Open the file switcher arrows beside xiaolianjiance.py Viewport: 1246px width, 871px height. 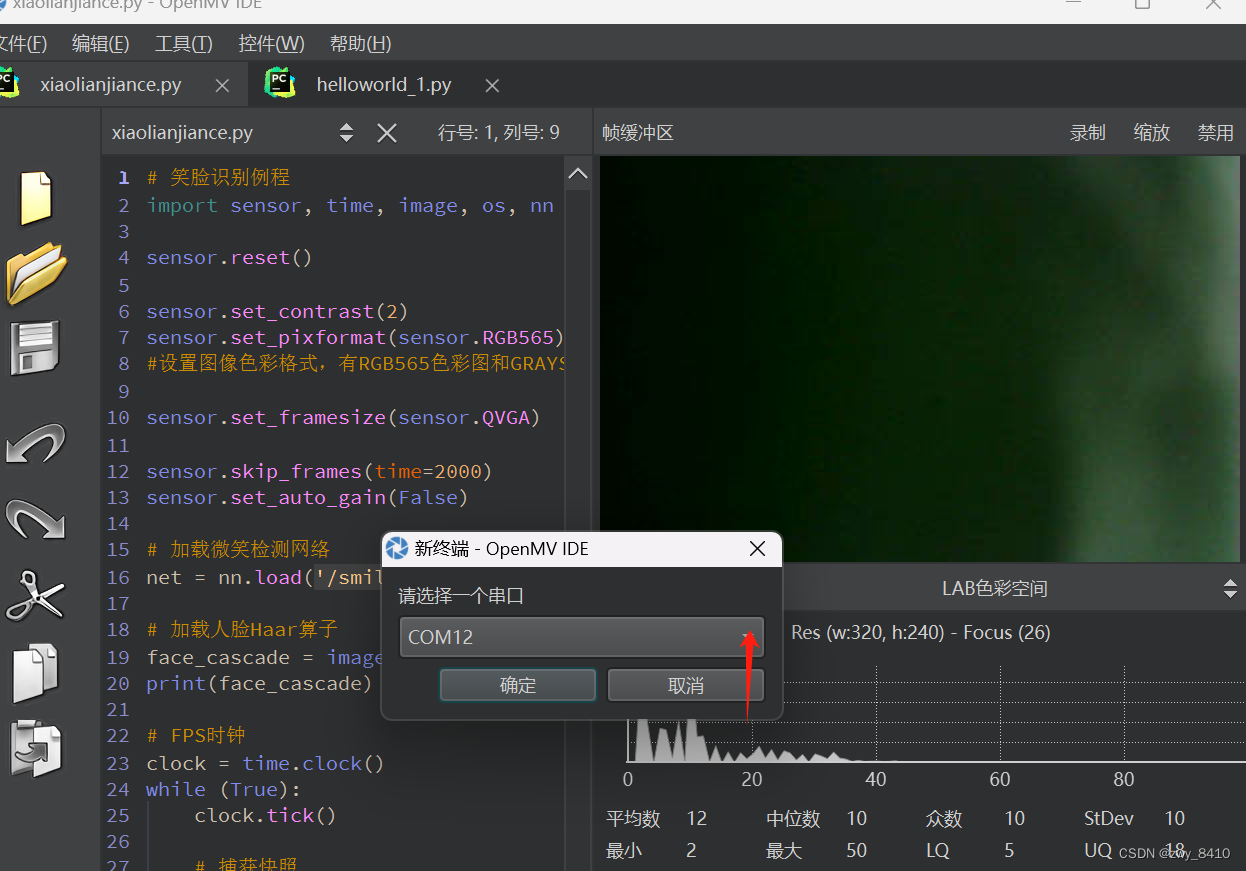(x=345, y=131)
